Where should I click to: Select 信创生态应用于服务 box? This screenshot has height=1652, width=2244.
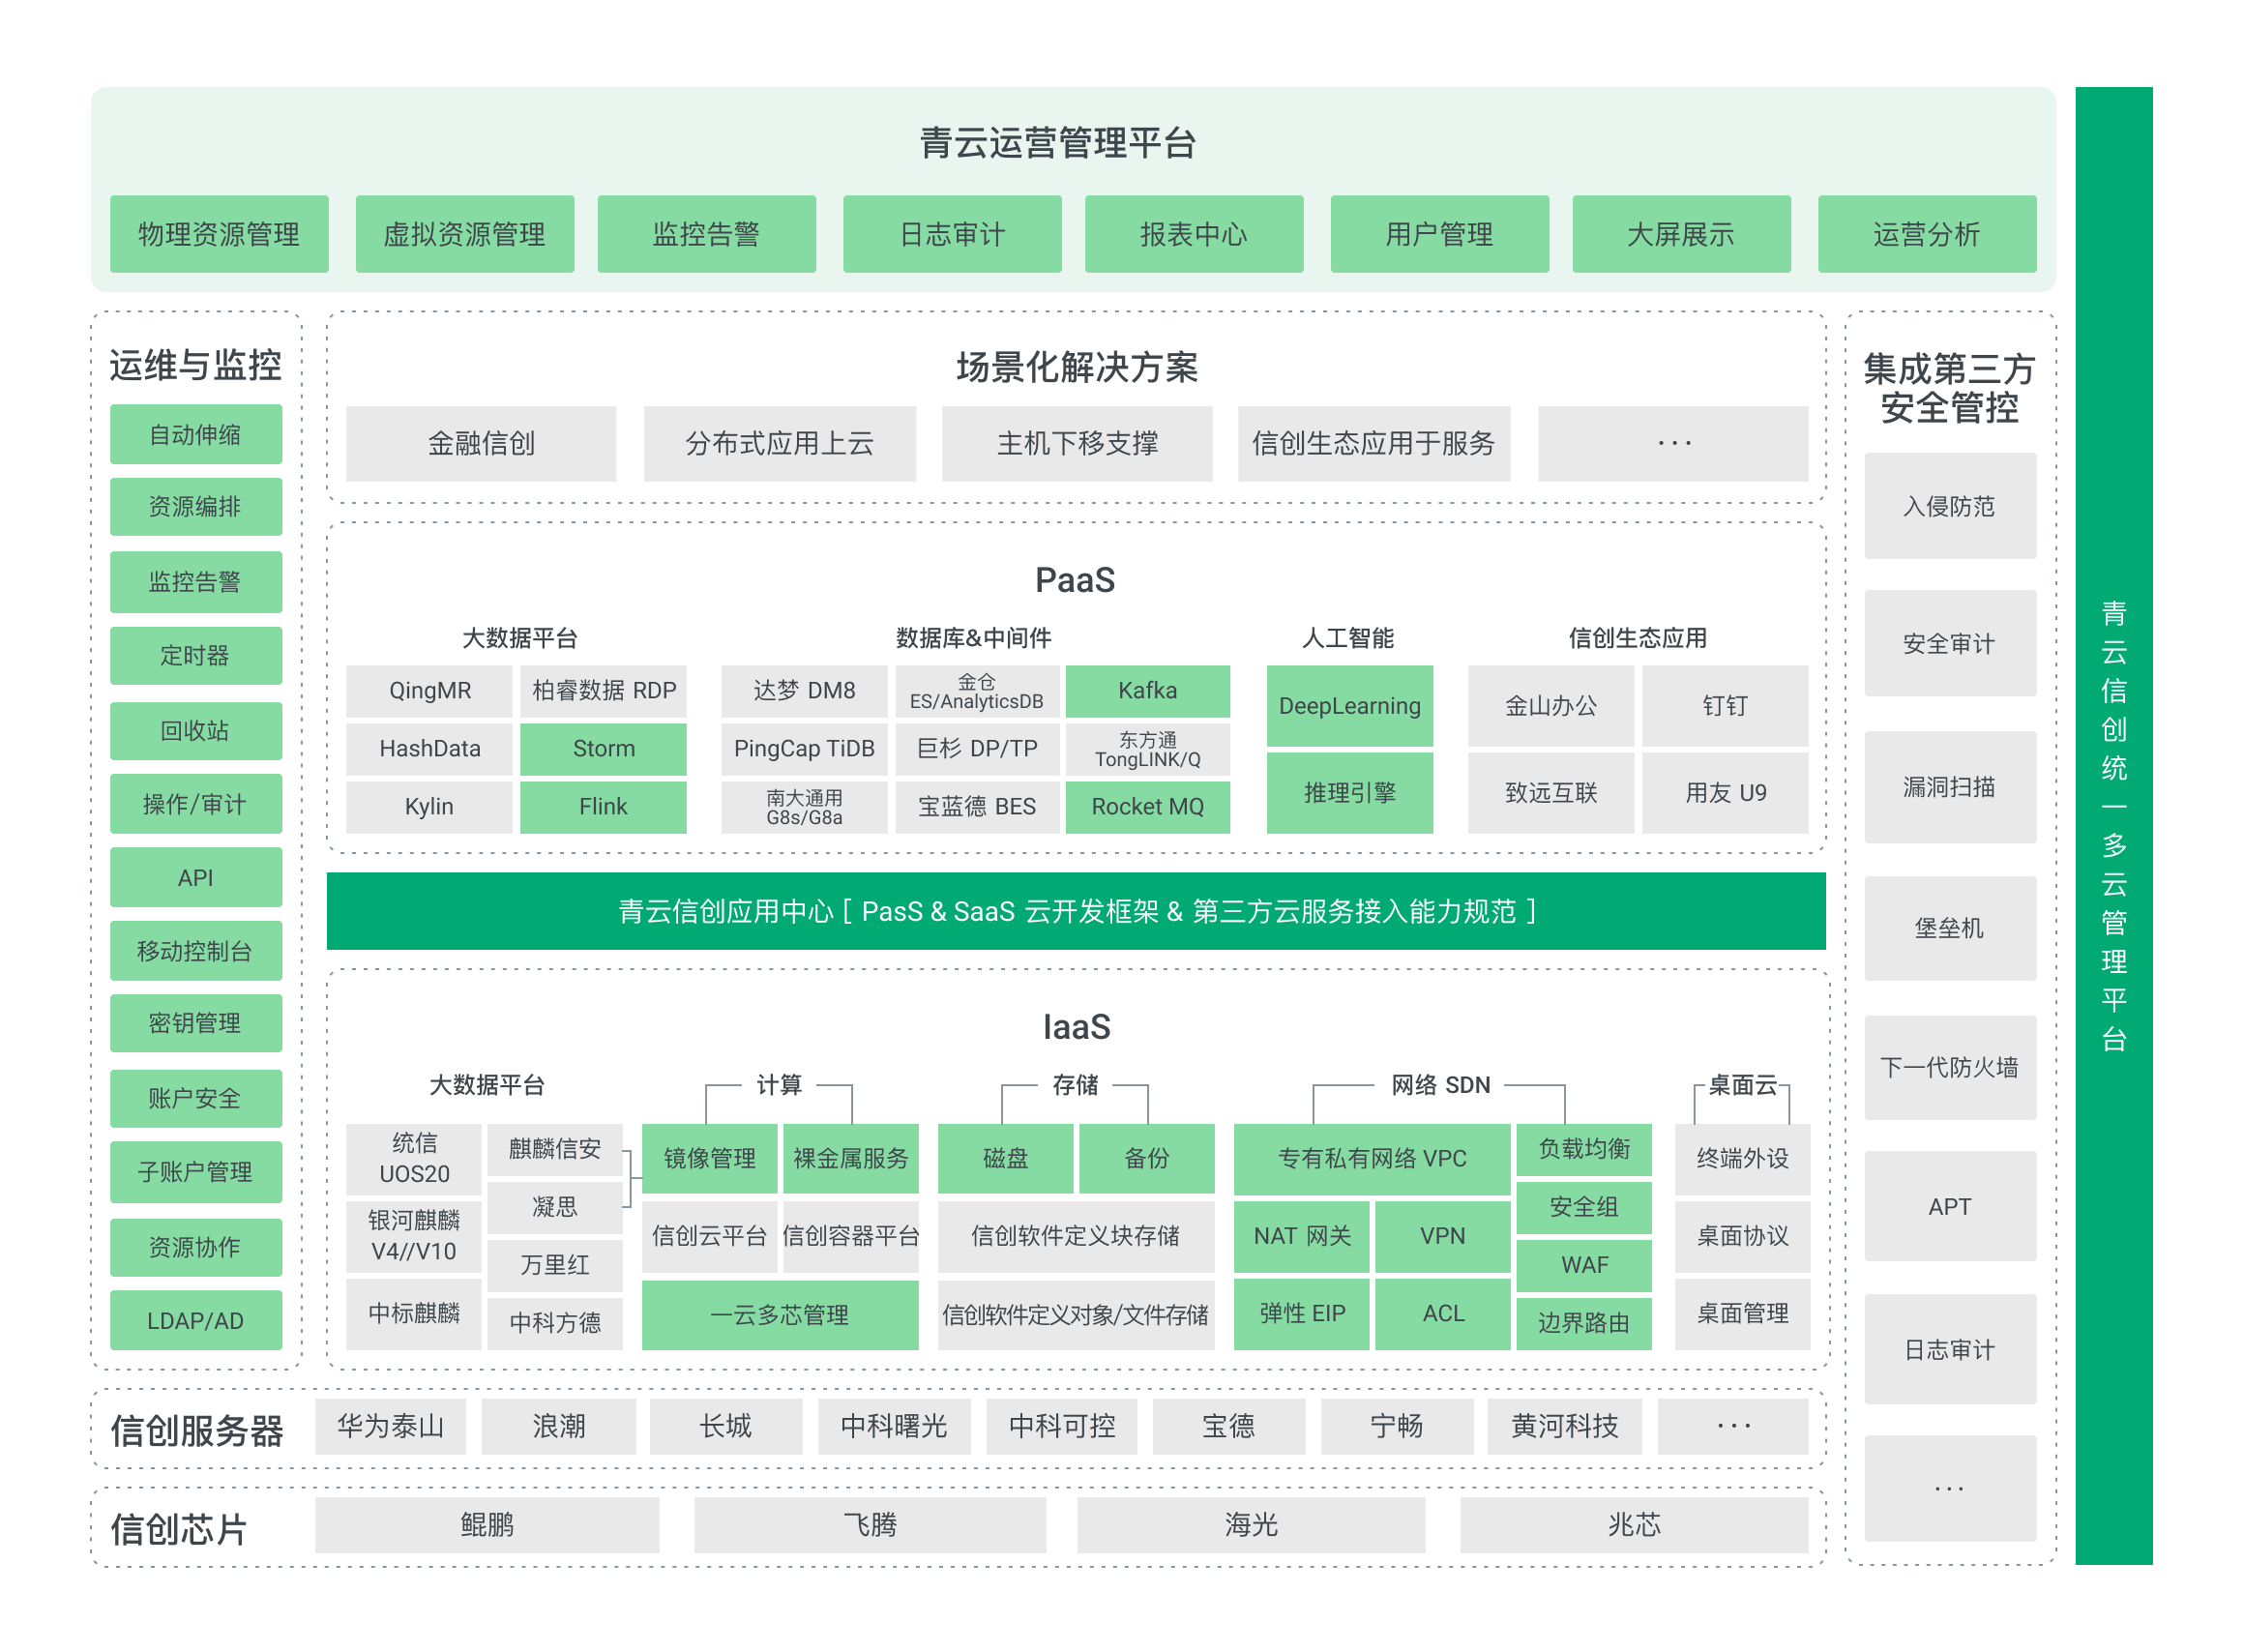[1374, 443]
